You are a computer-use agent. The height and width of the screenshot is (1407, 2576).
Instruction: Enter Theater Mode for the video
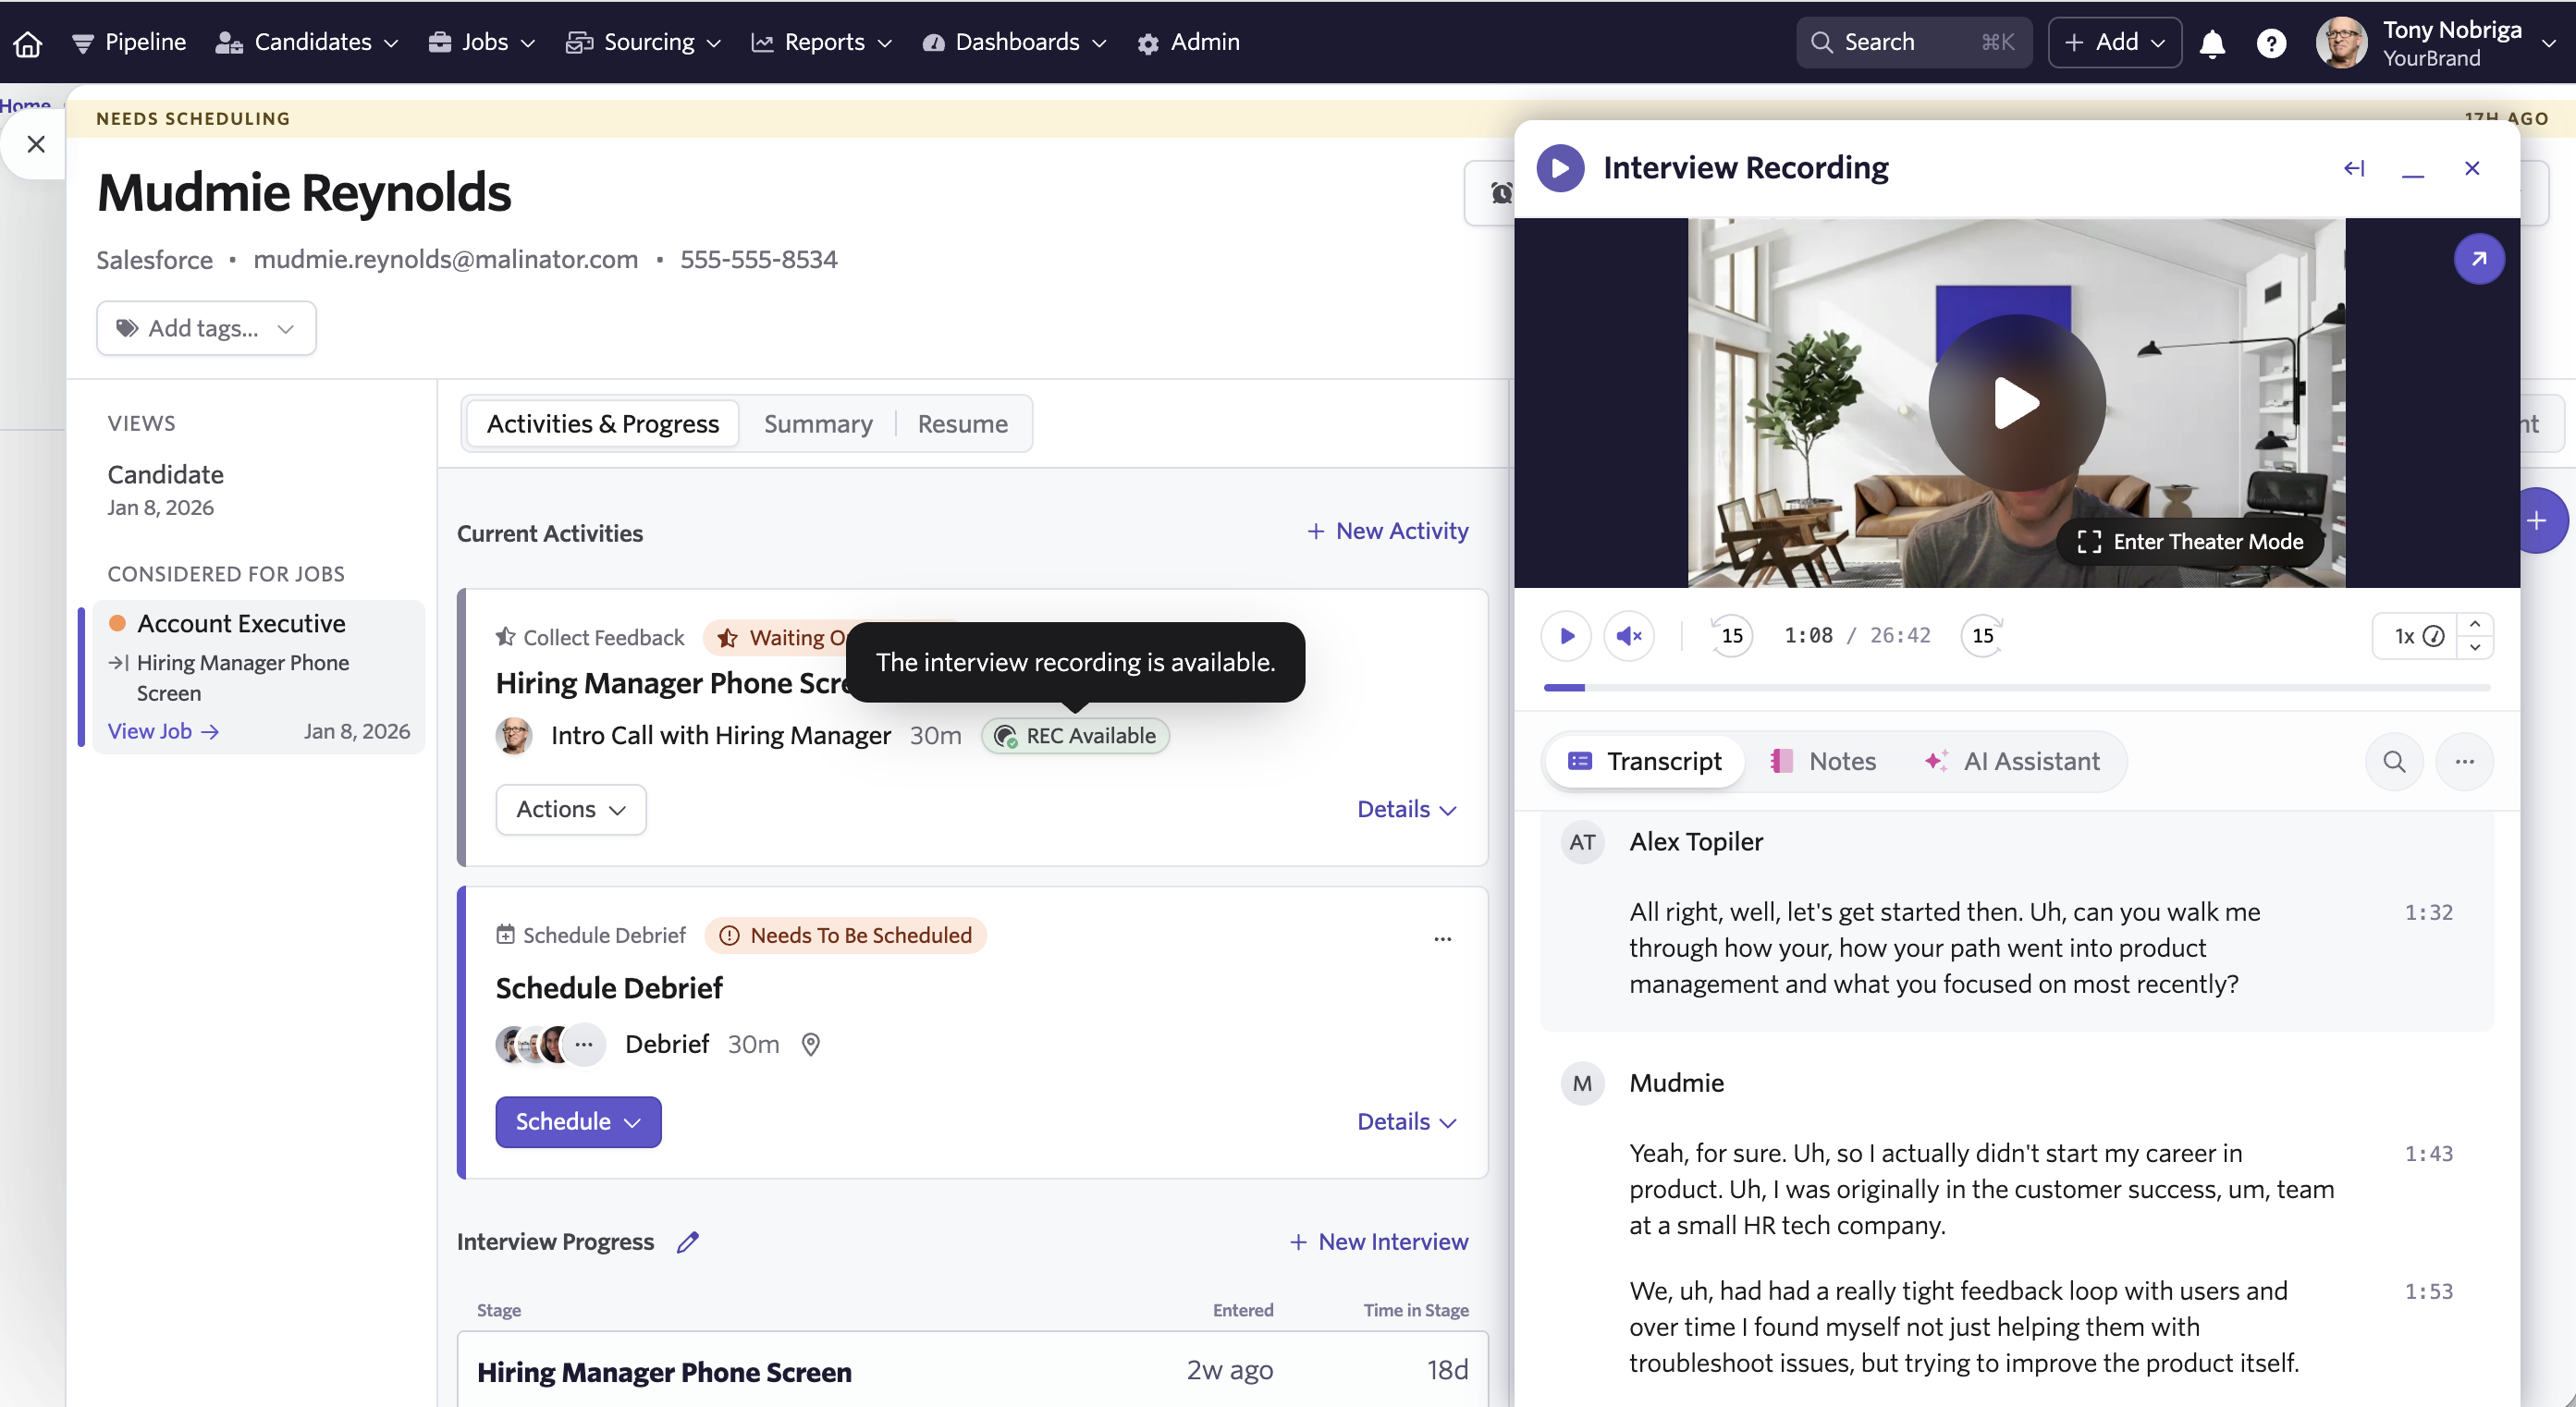click(2190, 542)
